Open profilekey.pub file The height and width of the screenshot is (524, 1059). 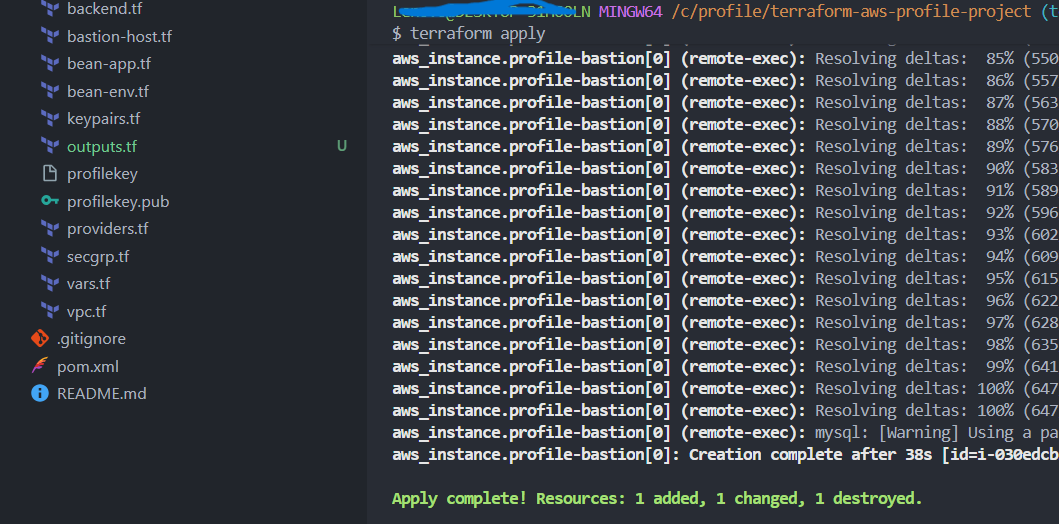118,201
